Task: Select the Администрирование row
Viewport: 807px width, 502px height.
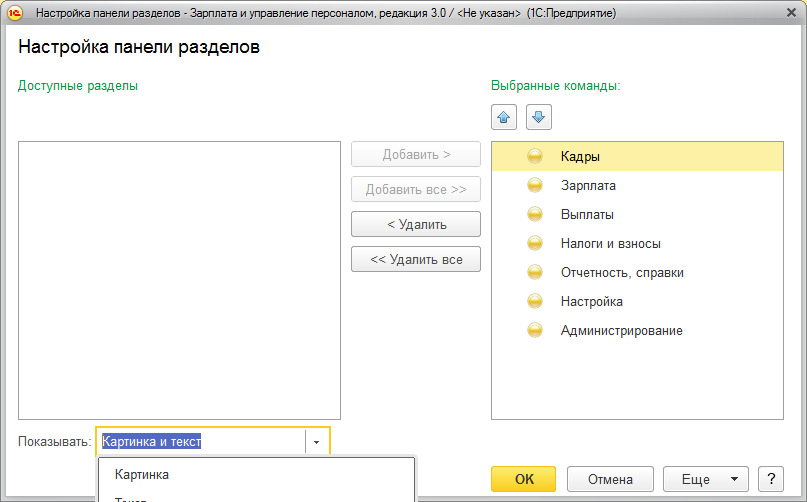Action: (x=637, y=330)
